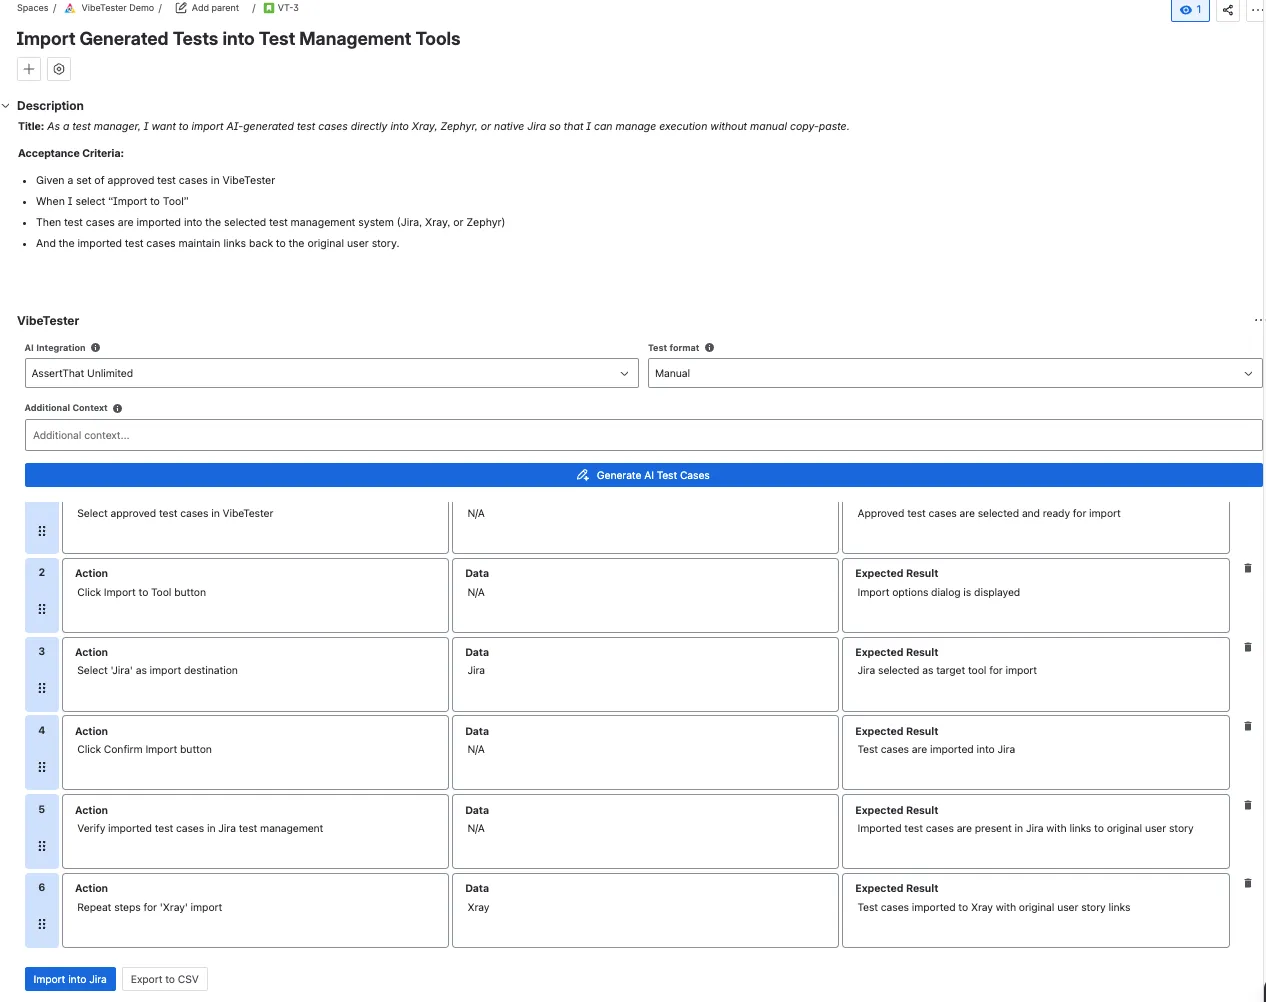Click acceptance criterion 'When I select Import to Tool'
1266x1002 pixels.
click(x=112, y=201)
